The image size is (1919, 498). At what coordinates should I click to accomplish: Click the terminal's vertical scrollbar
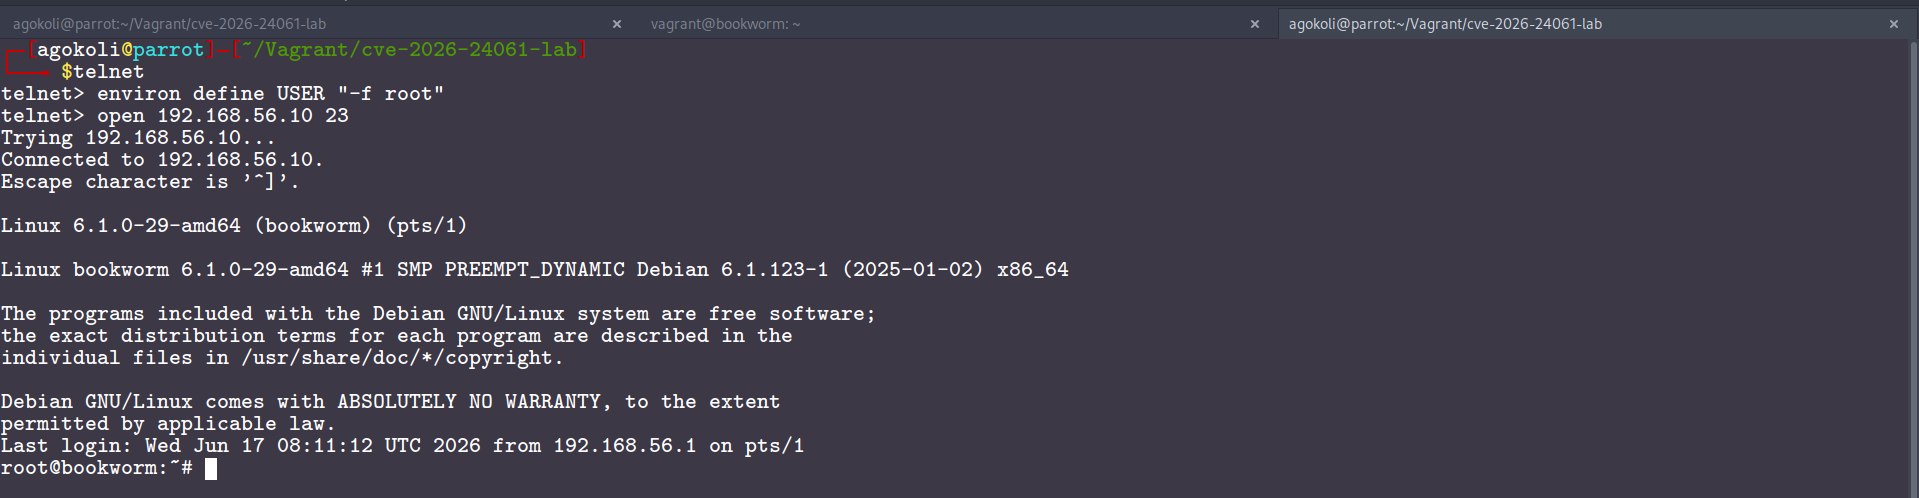click(x=1914, y=268)
